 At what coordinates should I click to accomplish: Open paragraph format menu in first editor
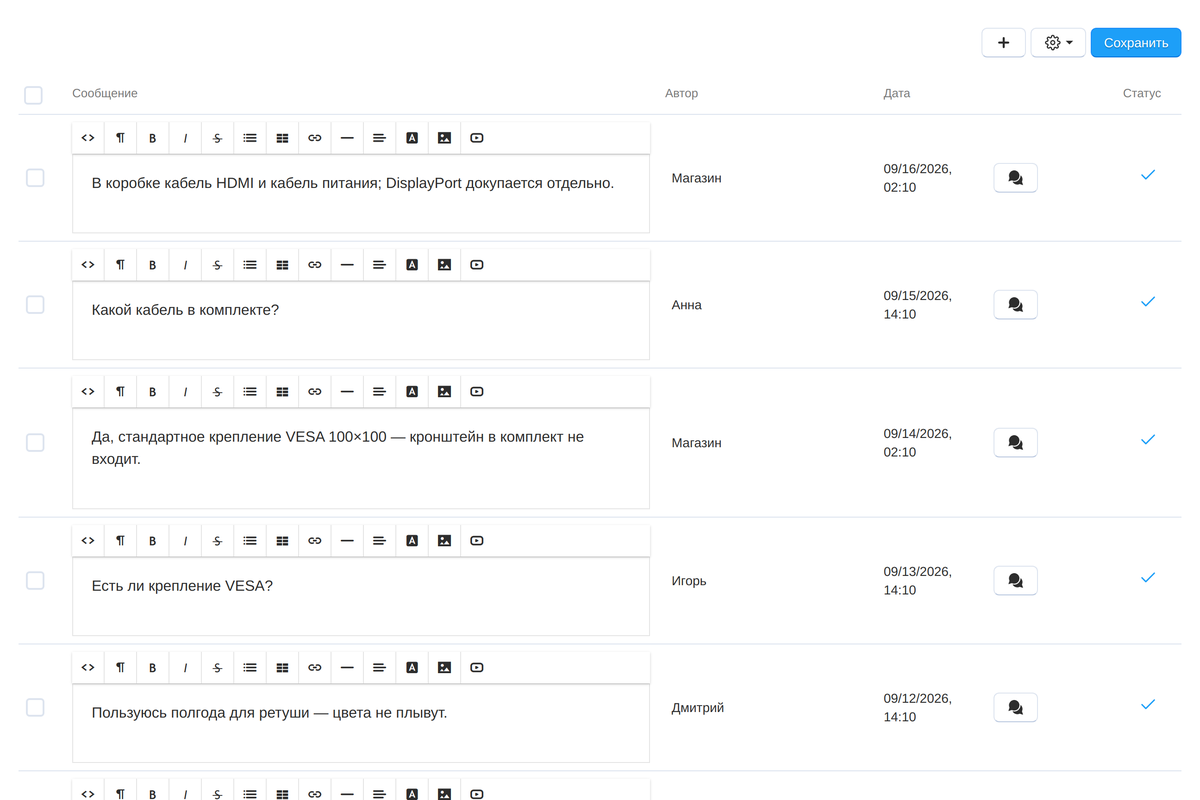click(x=120, y=138)
